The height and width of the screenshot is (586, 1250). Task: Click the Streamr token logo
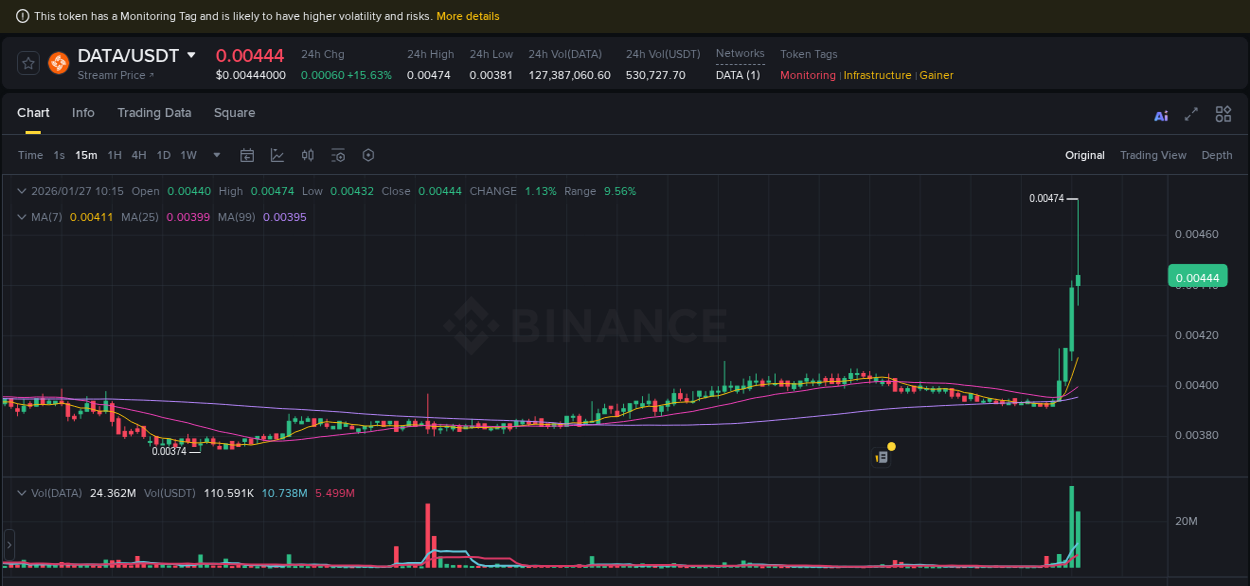tap(58, 62)
